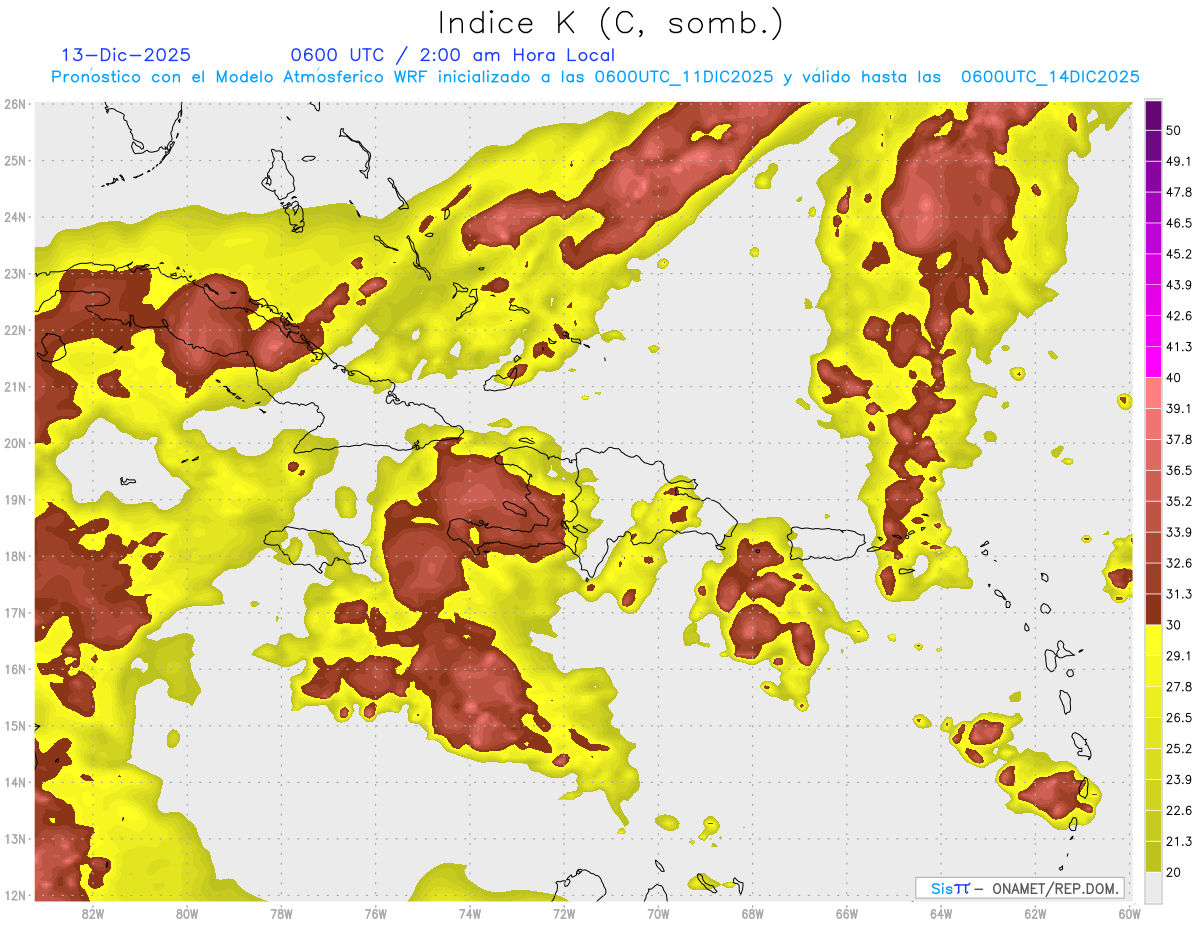
Task: Pick the dark brown band between 30 and 31.3
Action: [1153, 609]
